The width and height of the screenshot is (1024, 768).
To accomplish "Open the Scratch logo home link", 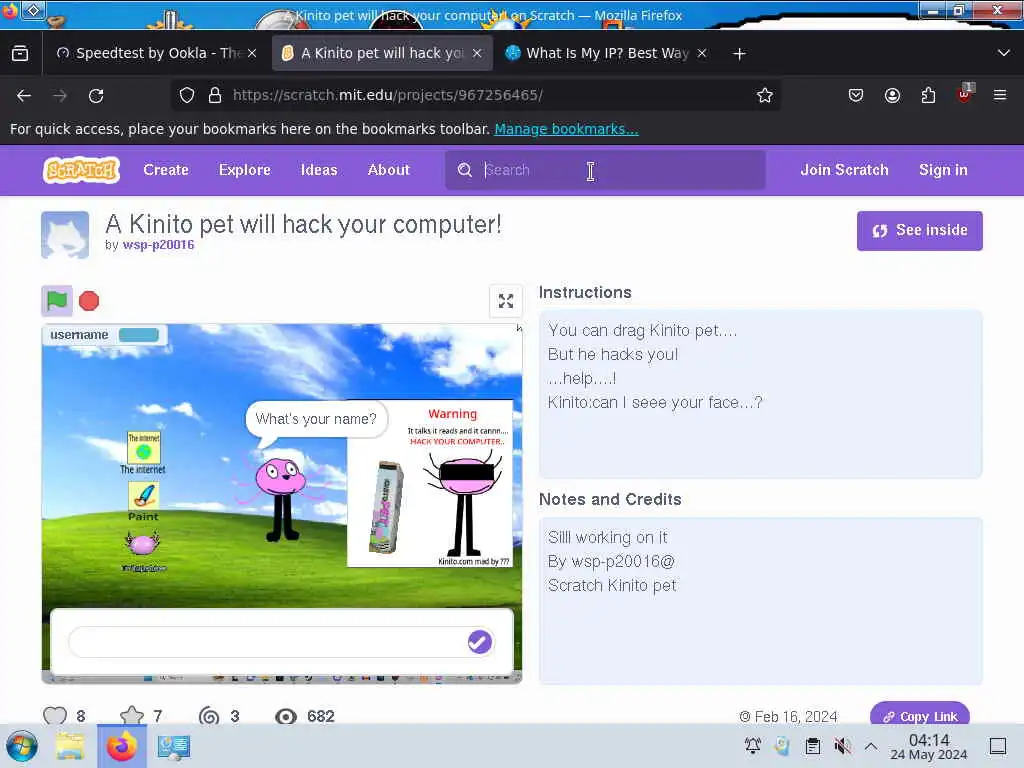I will [82, 170].
